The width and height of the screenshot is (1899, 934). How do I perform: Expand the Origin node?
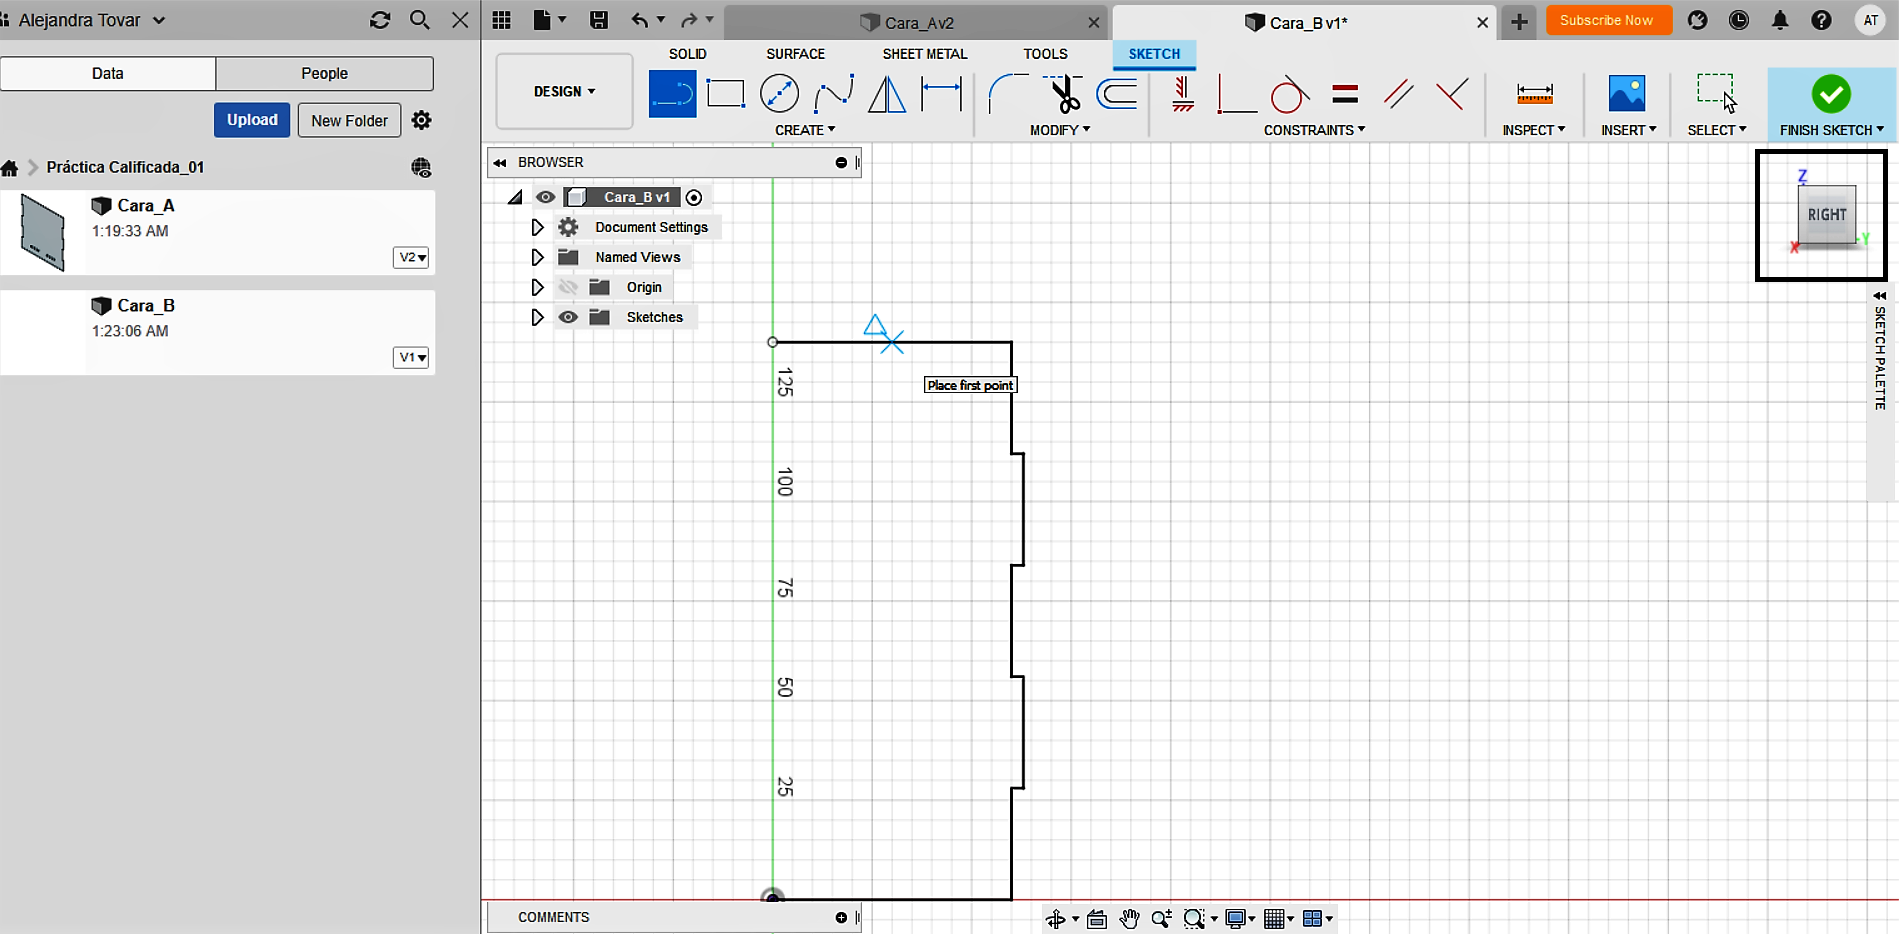[x=537, y=287]
